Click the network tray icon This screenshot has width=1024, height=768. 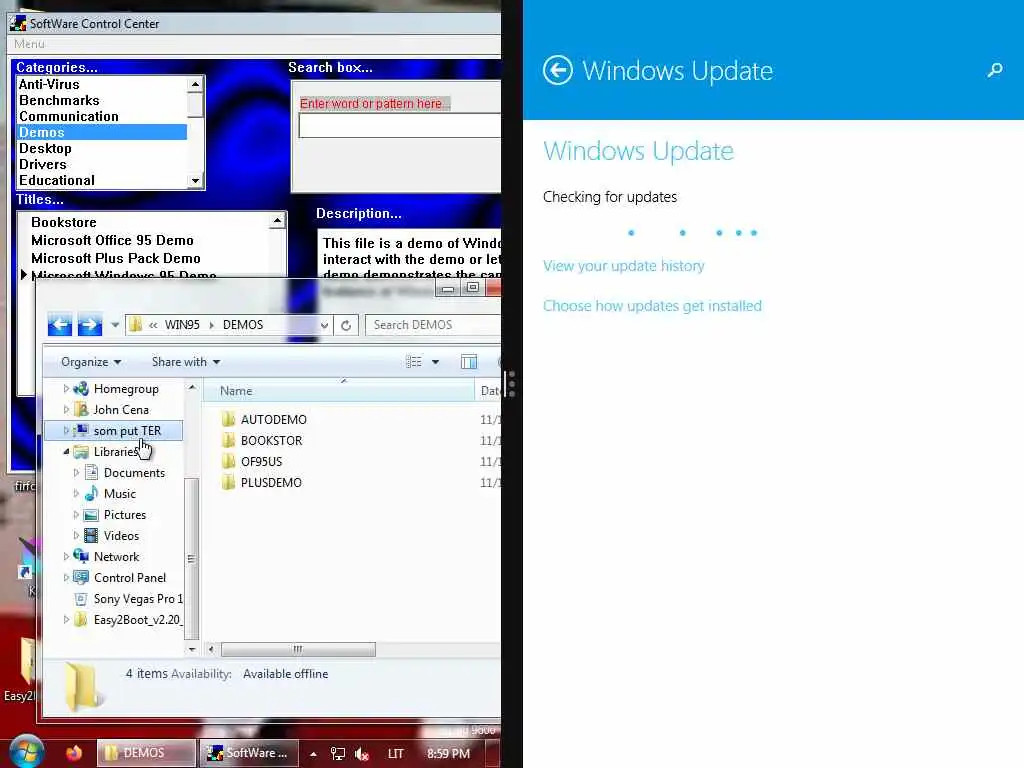point(338,754)
